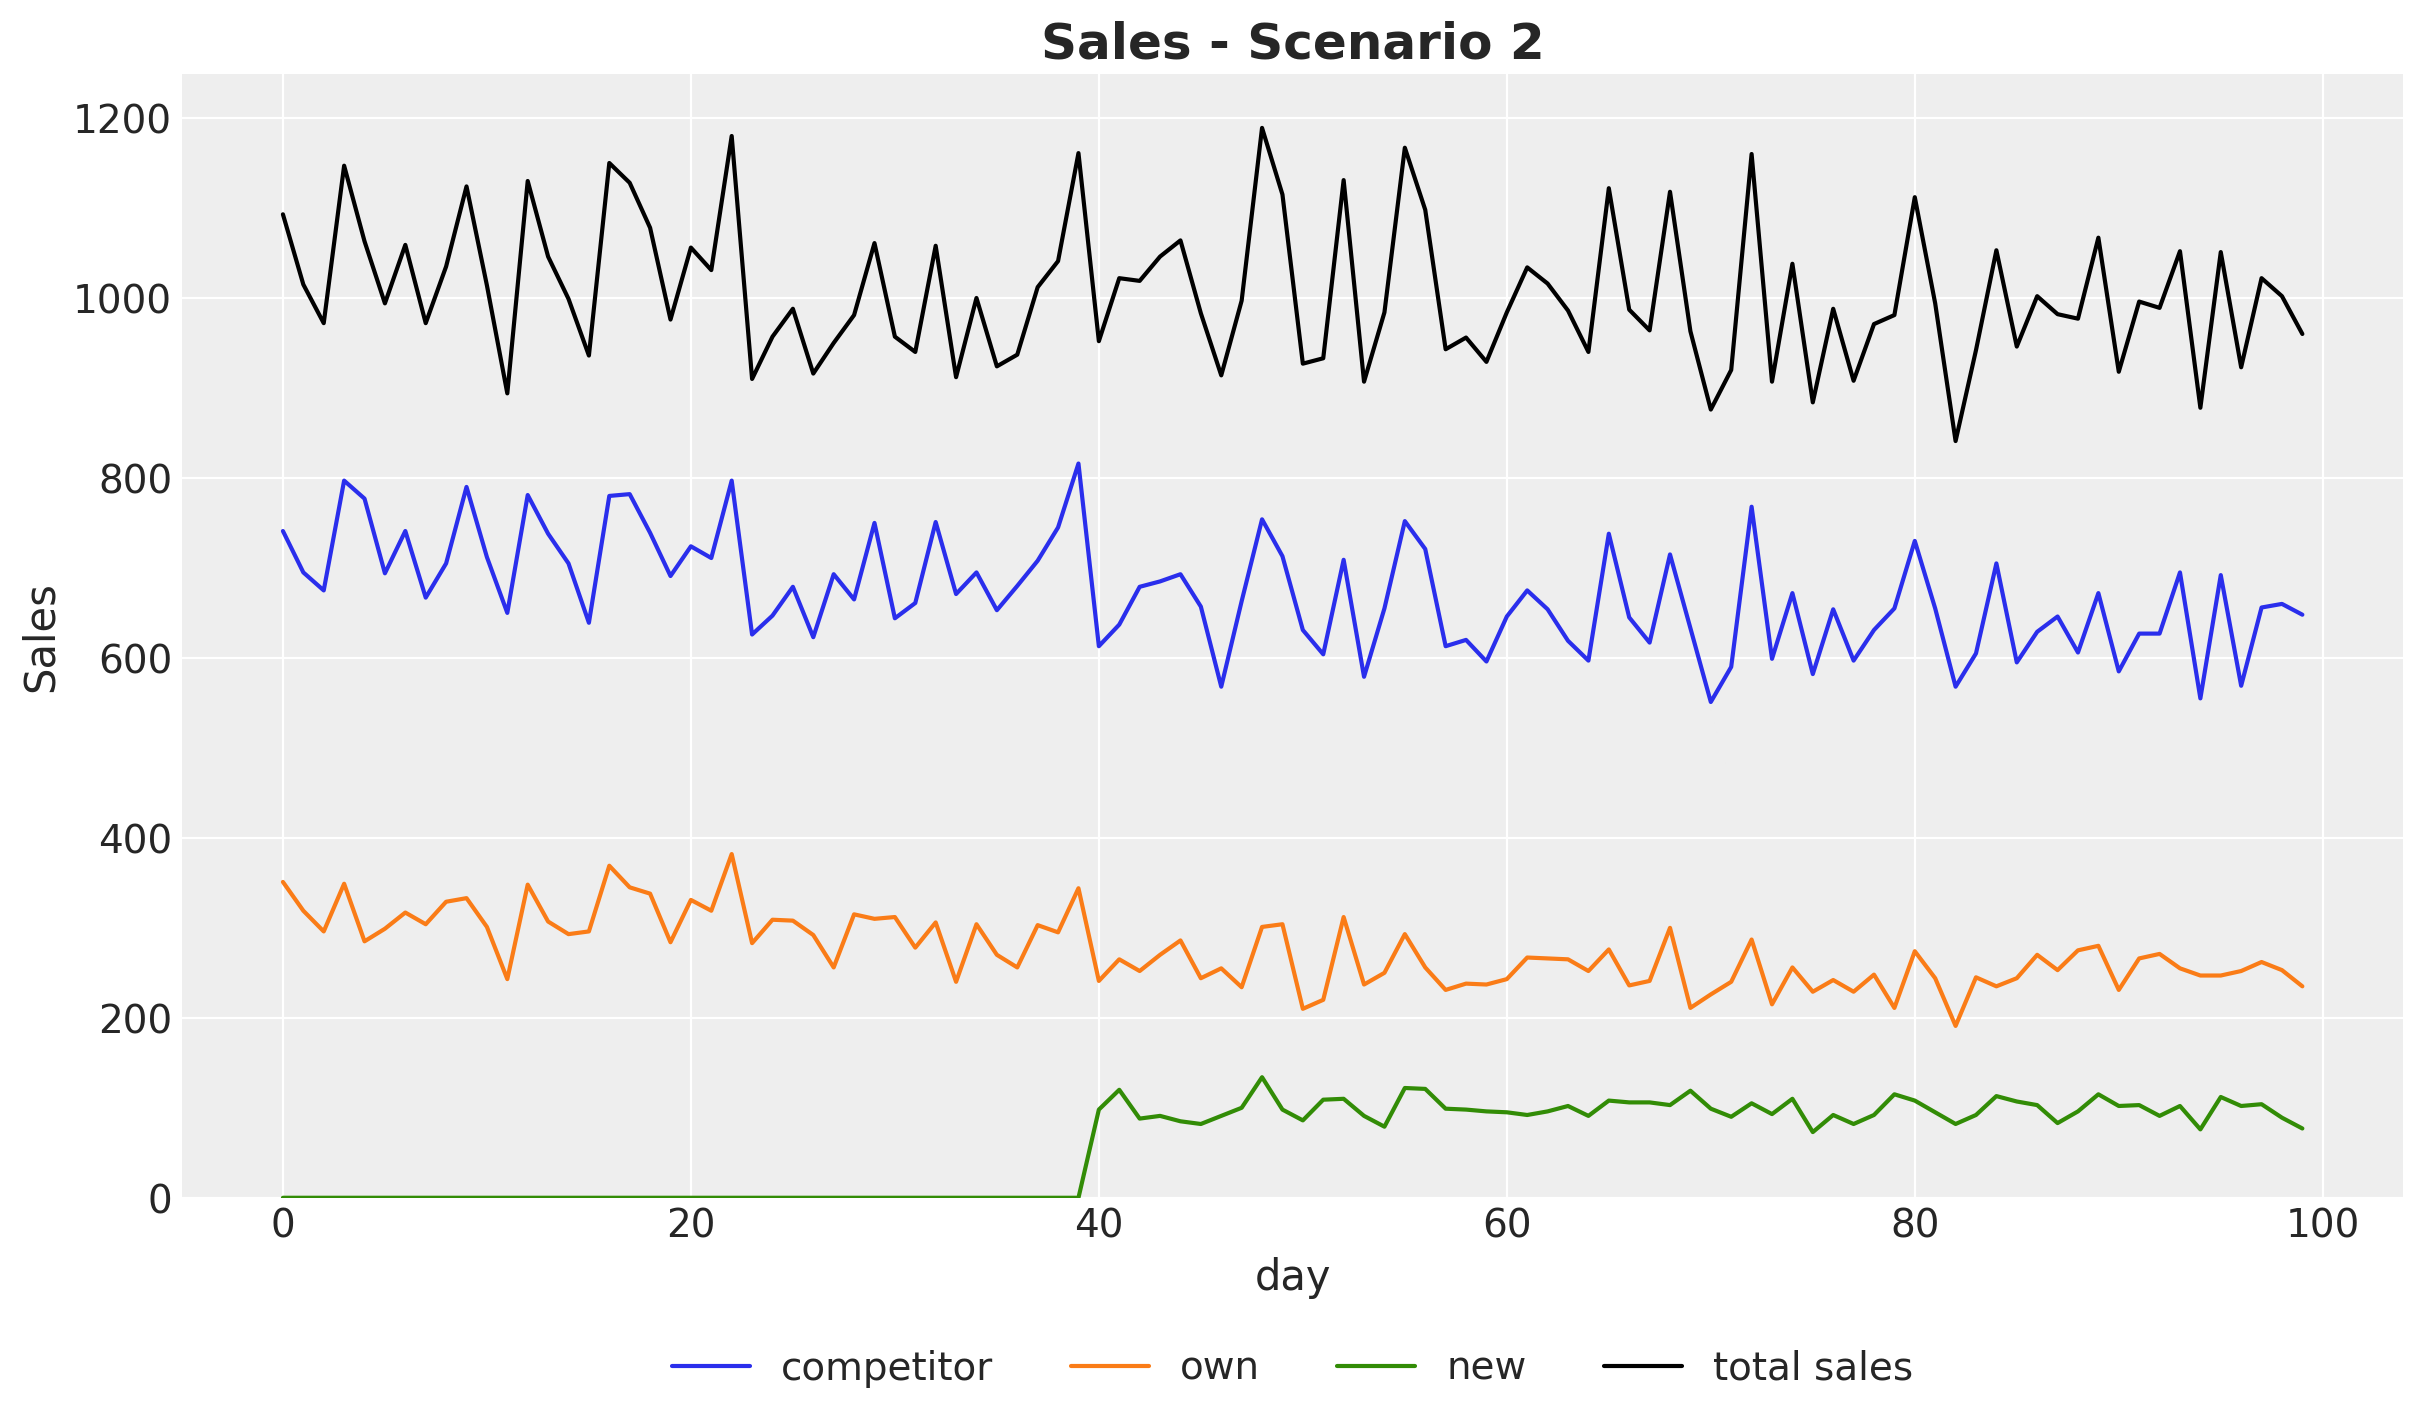The height and width of the screenshot is (1423, 2423).
Task: Click the 'day' x-axis label
Action: [1292, 1276]
